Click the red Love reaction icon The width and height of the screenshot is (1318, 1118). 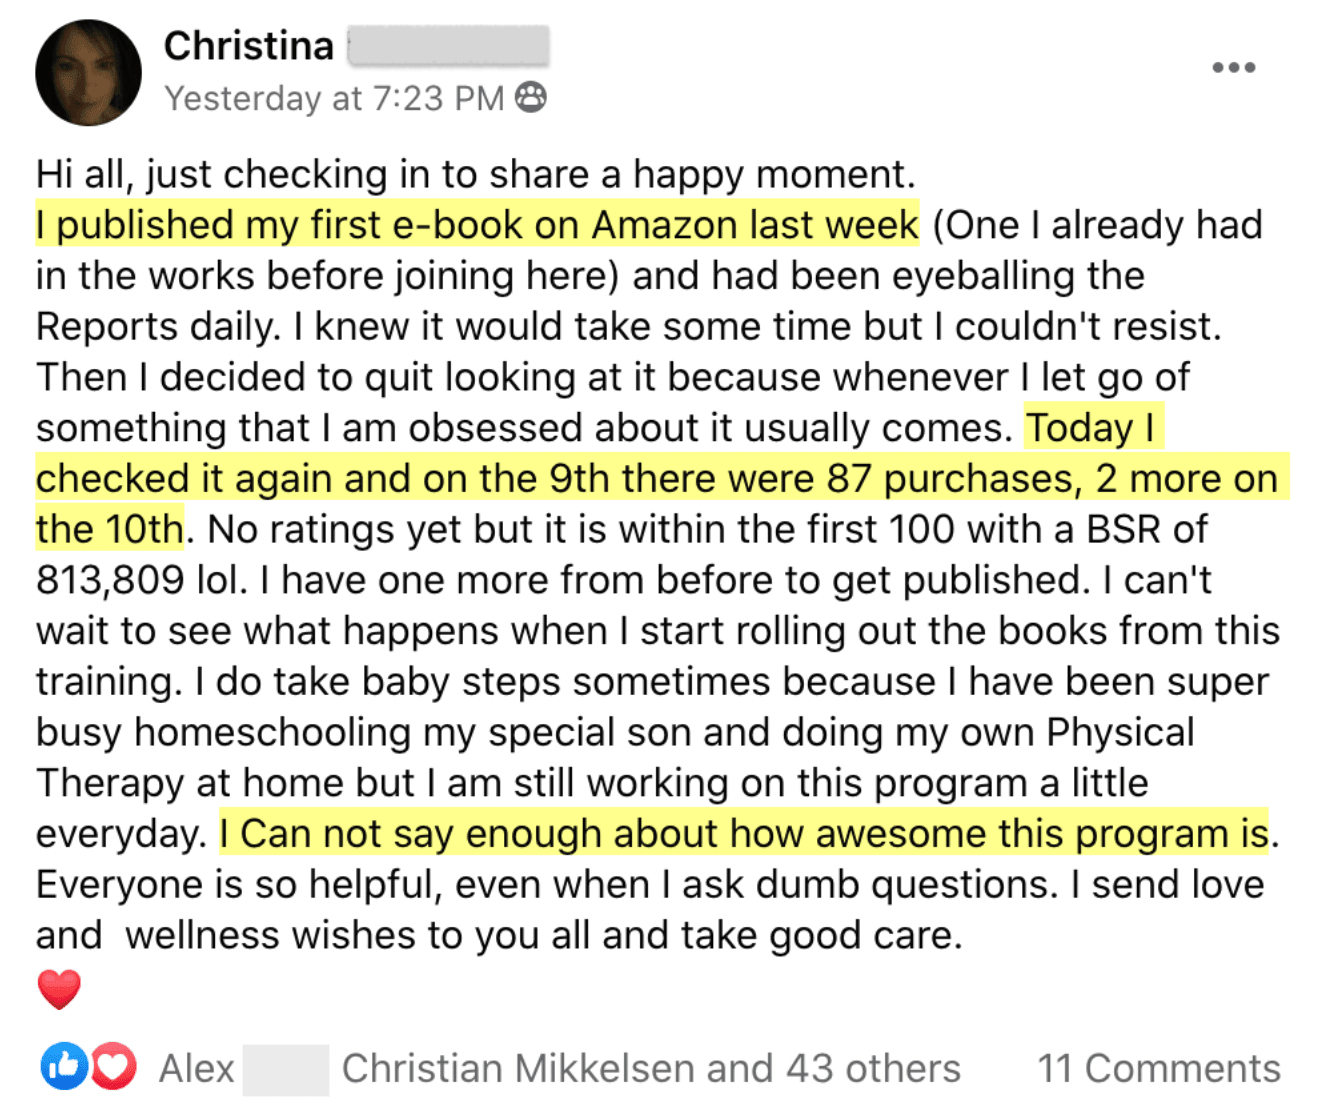[x=113, y=1067]
